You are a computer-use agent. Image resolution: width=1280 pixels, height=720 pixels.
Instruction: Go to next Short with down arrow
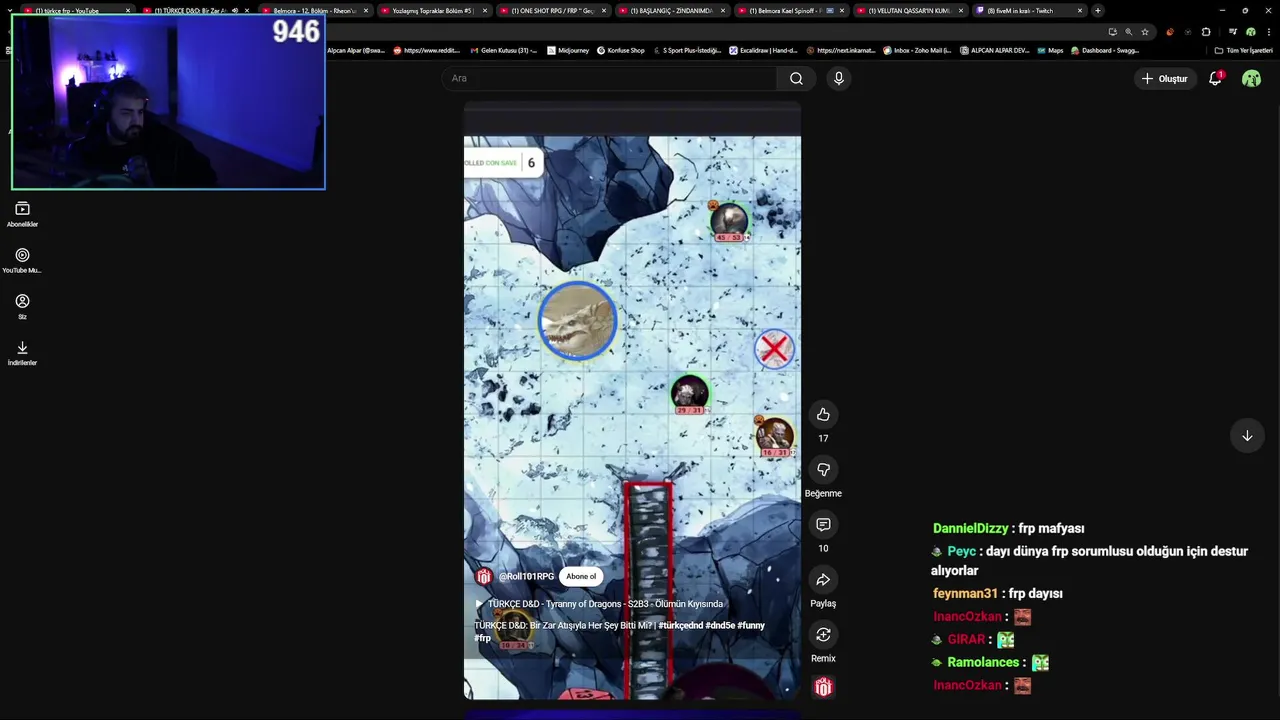1247,436
